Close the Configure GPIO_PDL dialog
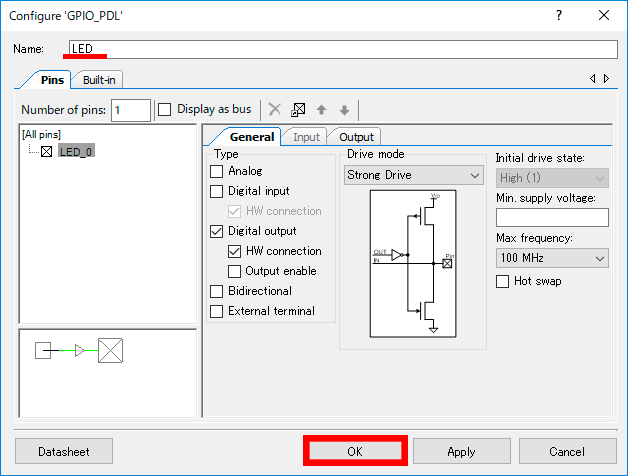This screenshot has width=628, height=476. 604,15
